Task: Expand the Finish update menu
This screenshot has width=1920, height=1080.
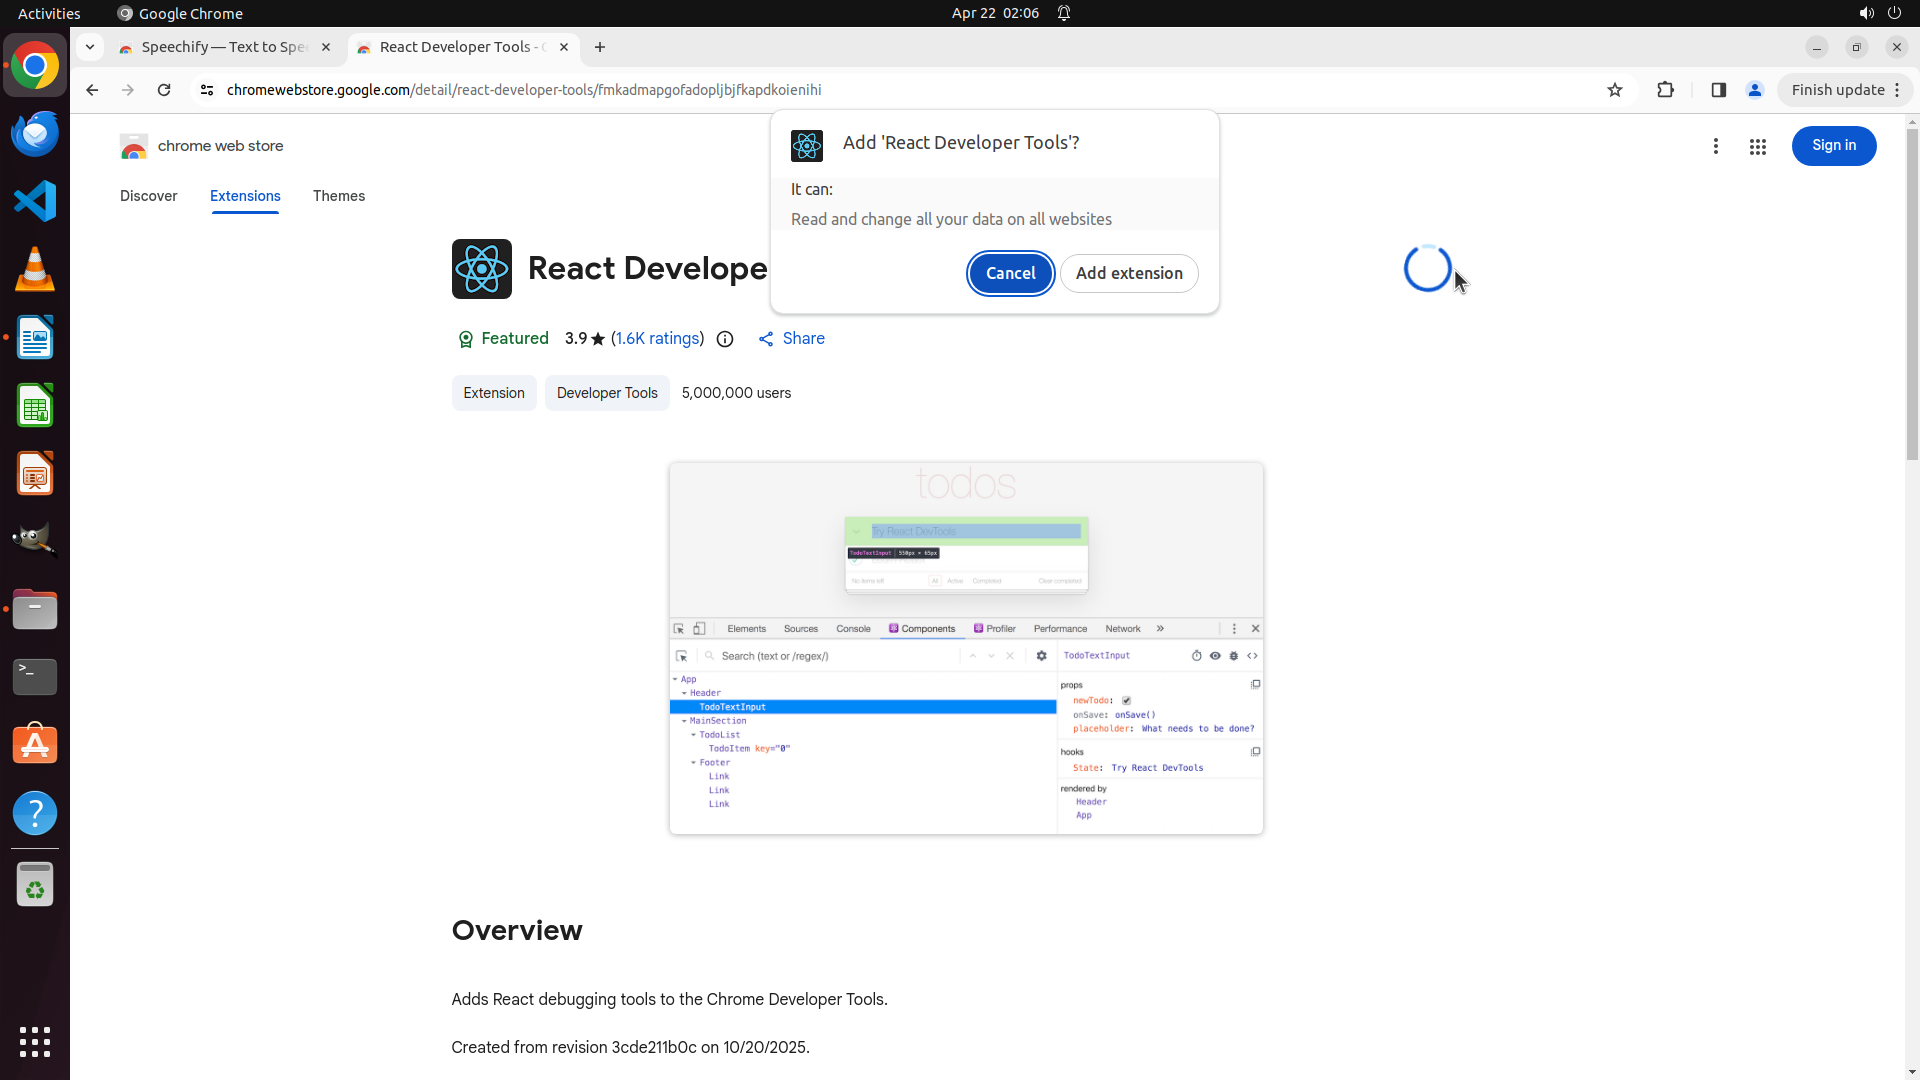Action: click(x=1845, y=90)
